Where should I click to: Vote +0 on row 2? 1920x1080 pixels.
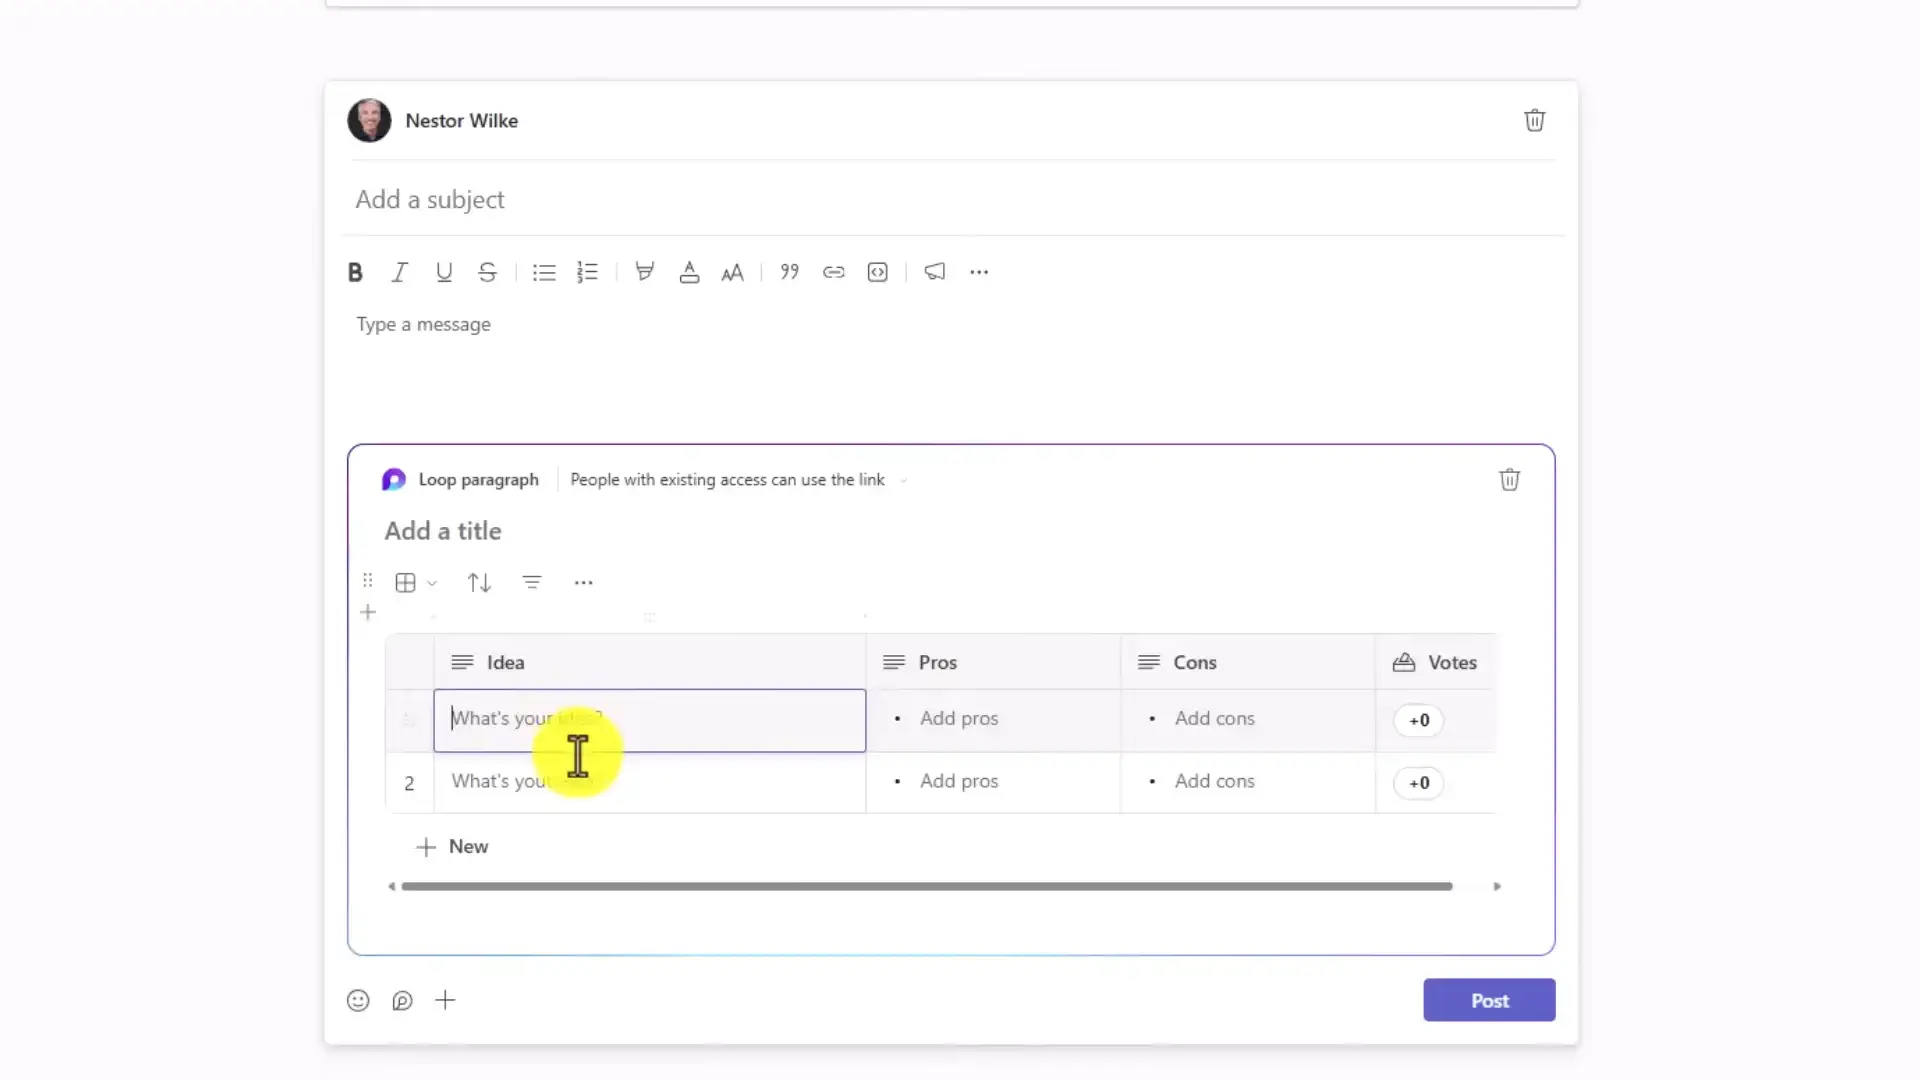pos(1419,783)
